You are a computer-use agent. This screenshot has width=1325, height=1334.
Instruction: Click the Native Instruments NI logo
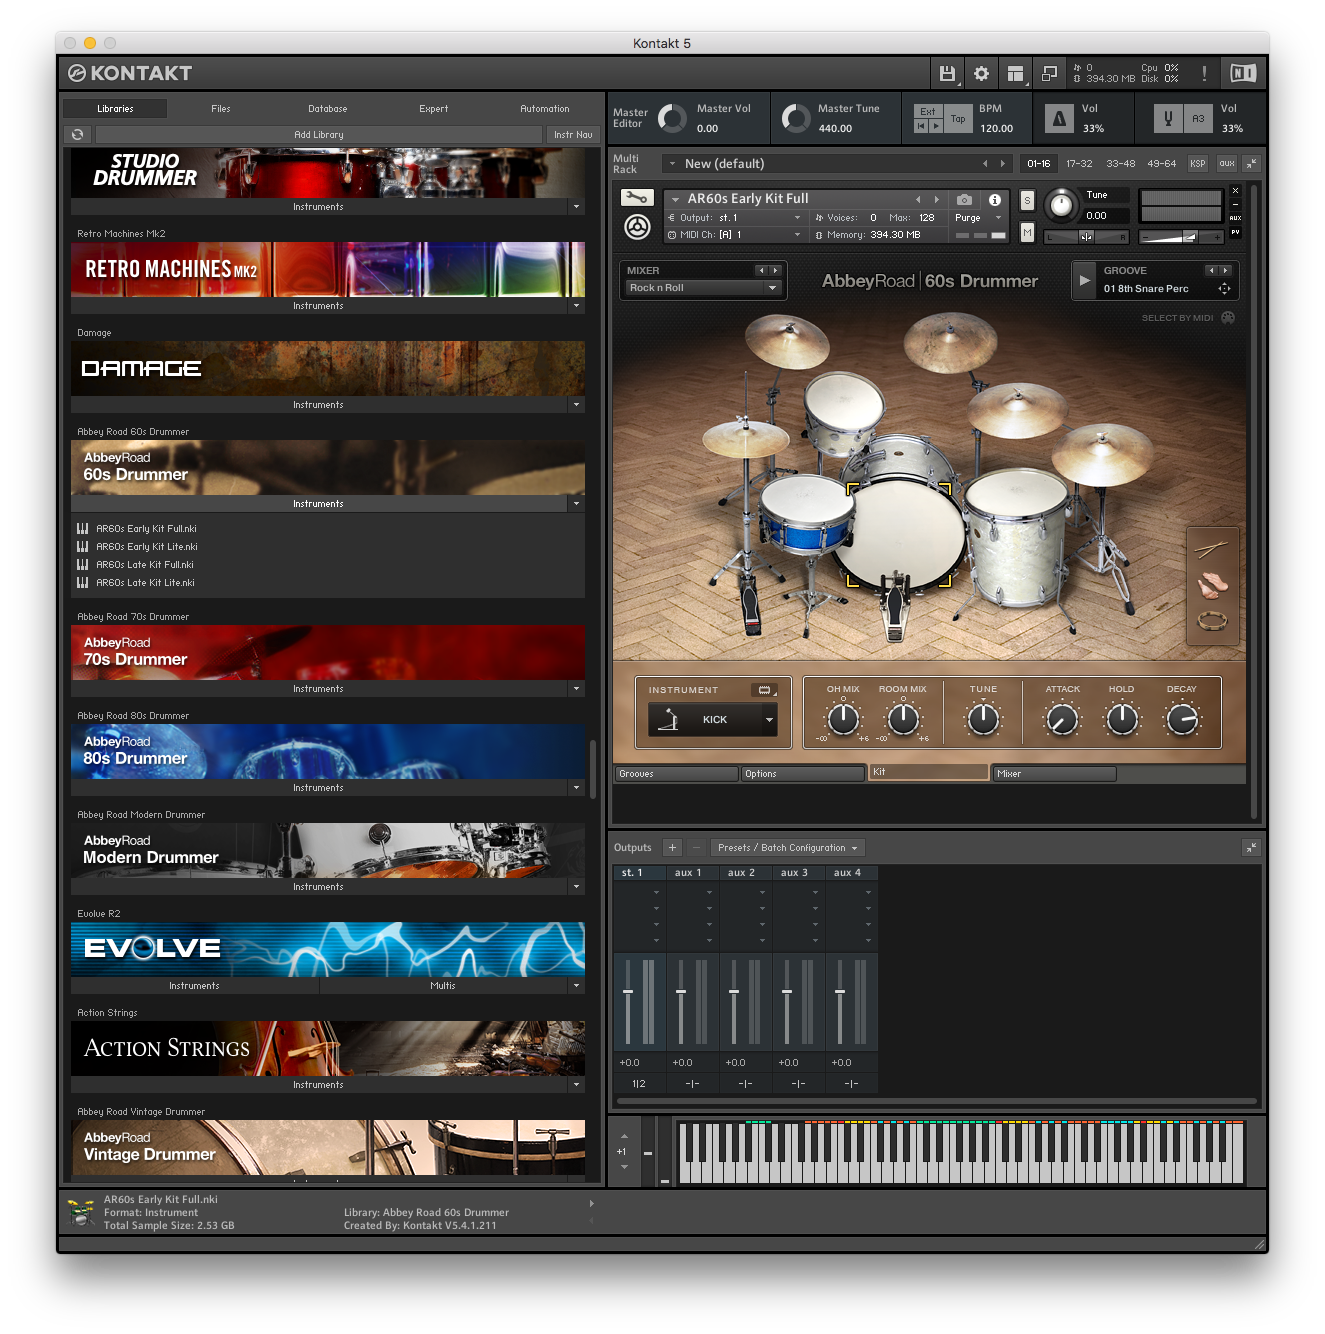coord(1243,73)
